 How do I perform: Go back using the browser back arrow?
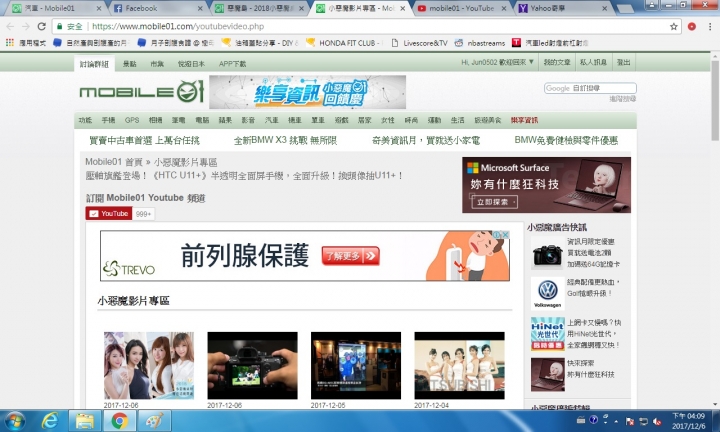click(x=10, y=27)
